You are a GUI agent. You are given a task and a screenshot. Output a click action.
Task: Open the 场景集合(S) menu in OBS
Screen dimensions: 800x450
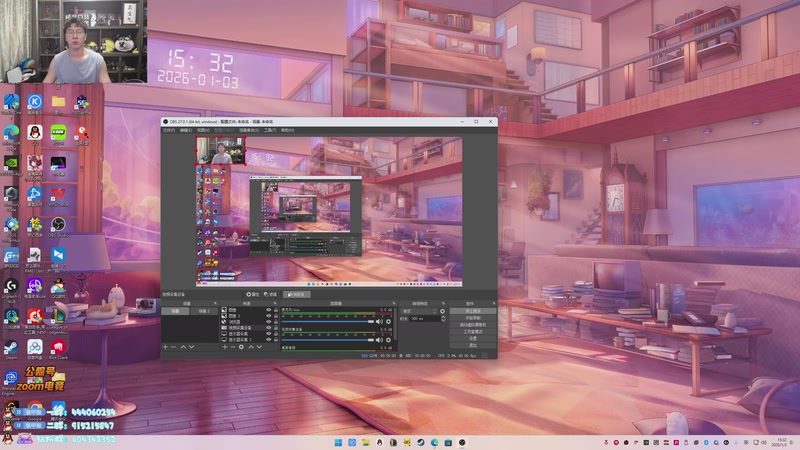[x=249, y=130]
